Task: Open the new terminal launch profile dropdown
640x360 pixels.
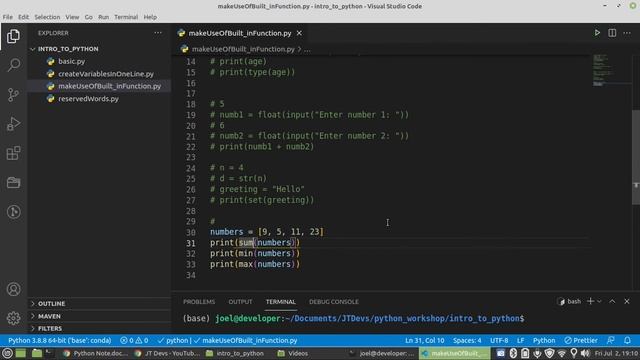Action: (x=599, y=301)
